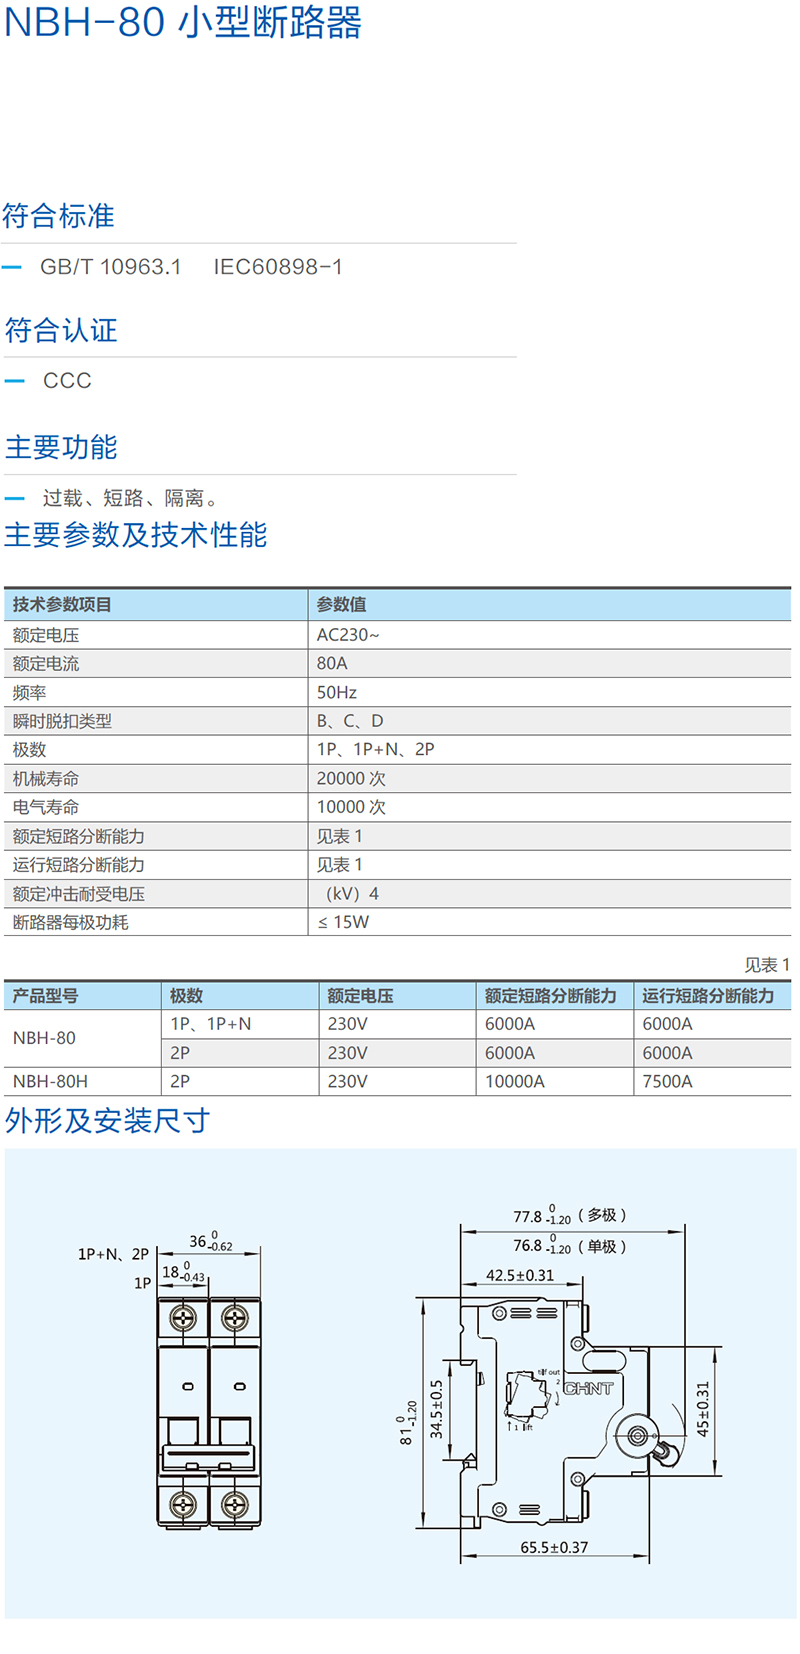
Task: Select the "主要参数及技术性能" heading
Action: click(x=136, y=535)
